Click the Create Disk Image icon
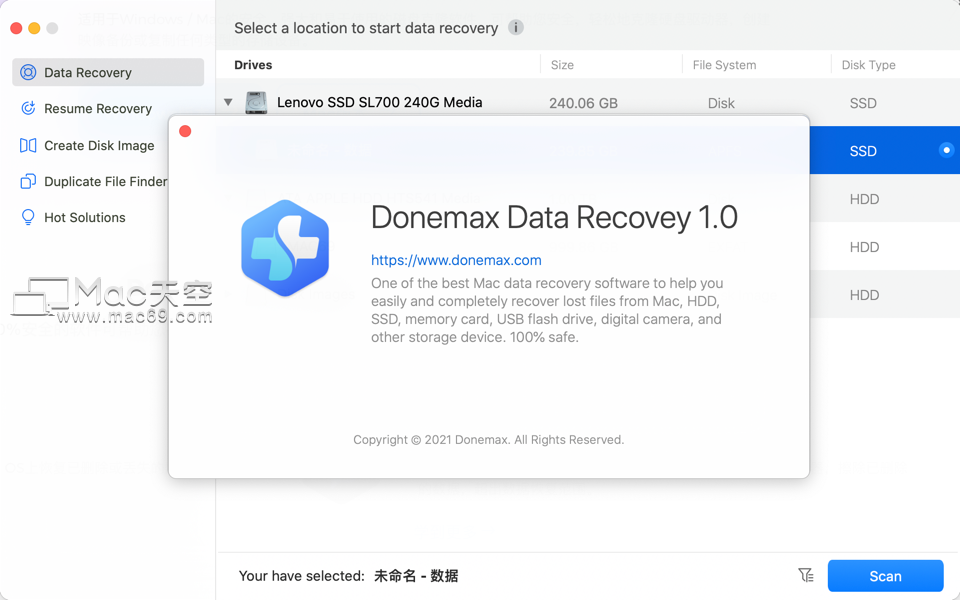Viewport: 960px width, 600px height. point(28,145)
